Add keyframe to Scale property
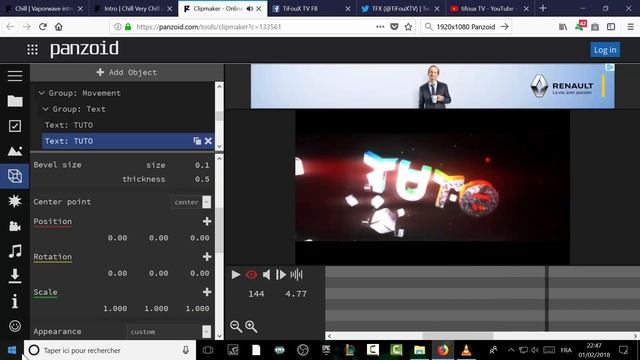Viewport: 640px width, 360px height. click(207, 292)
